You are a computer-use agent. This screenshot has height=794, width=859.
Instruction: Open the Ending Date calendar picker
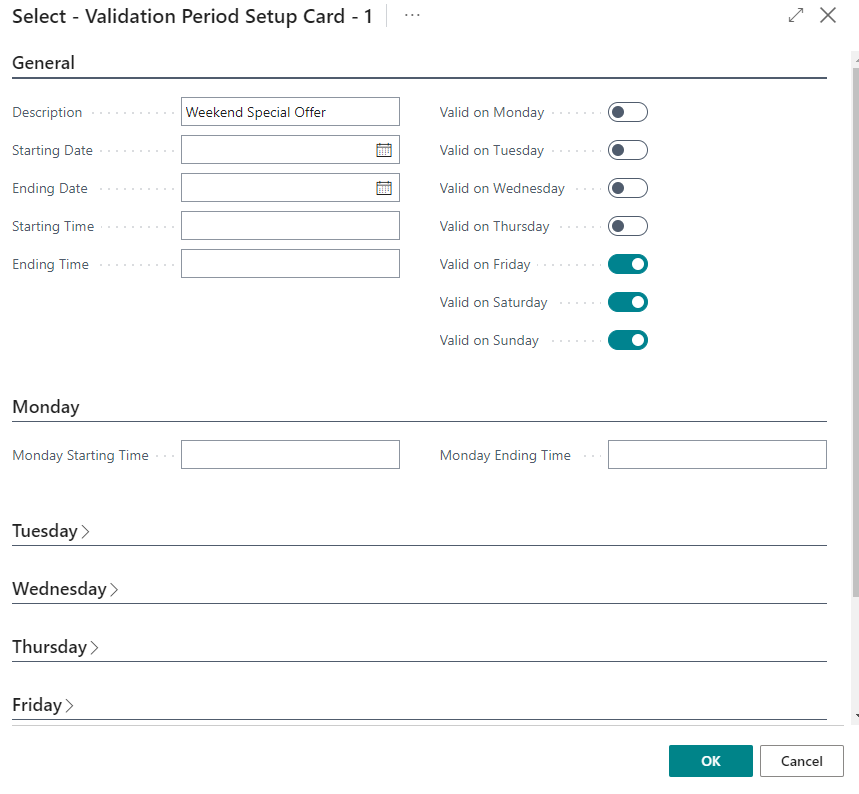pos(384,188)
